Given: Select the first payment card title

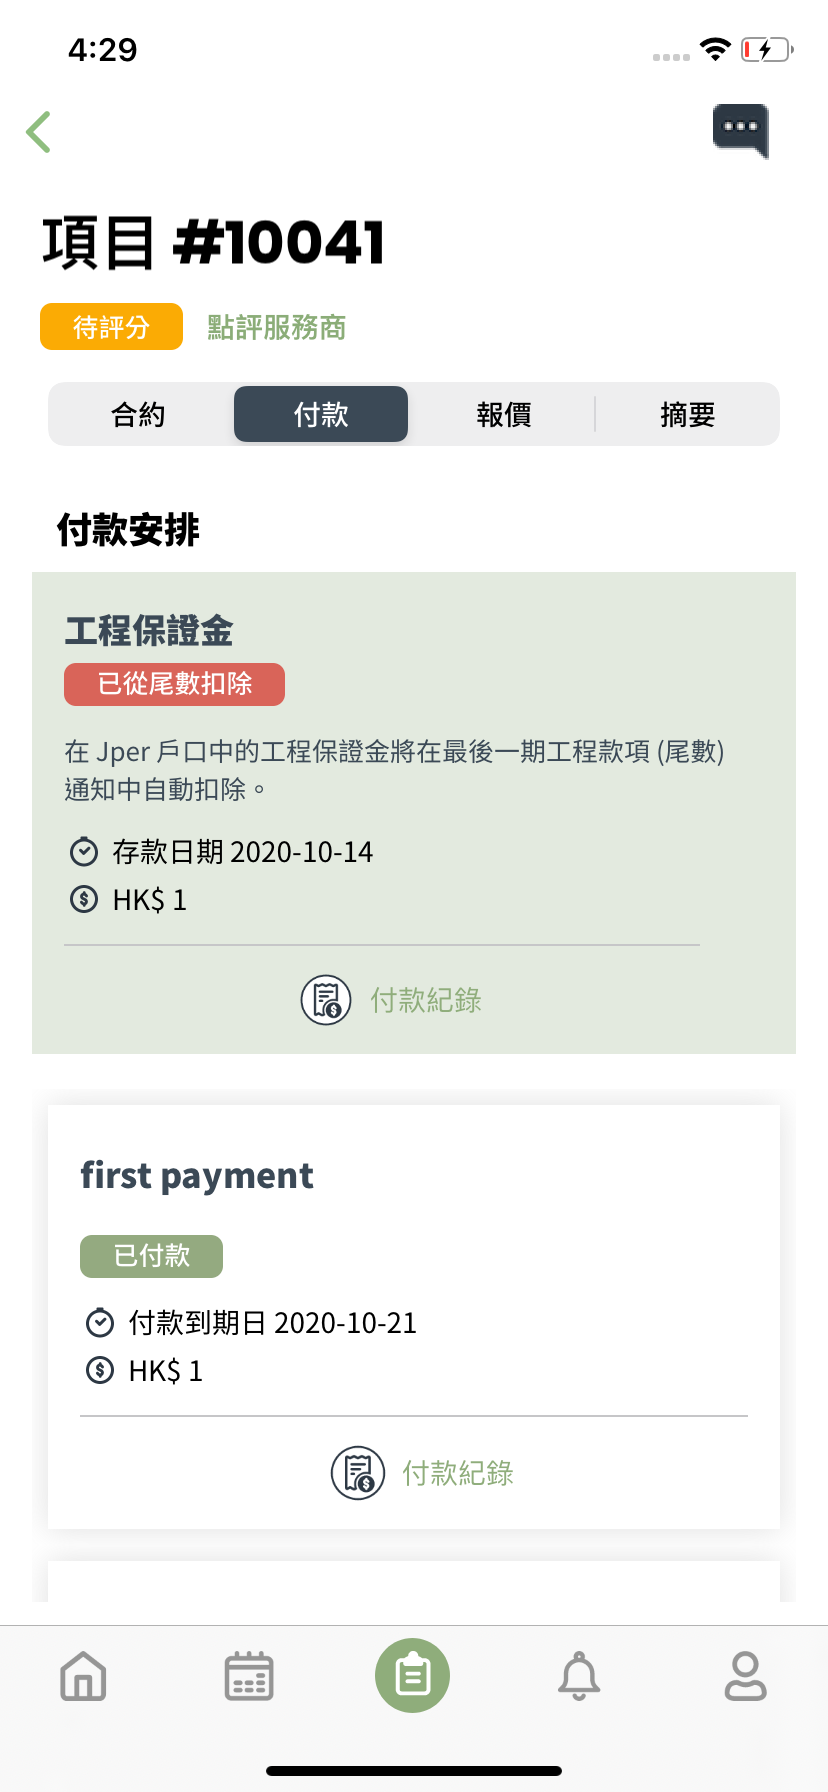Looking at the screenshot, I should pyautogui.click(x=197, y=1176).
